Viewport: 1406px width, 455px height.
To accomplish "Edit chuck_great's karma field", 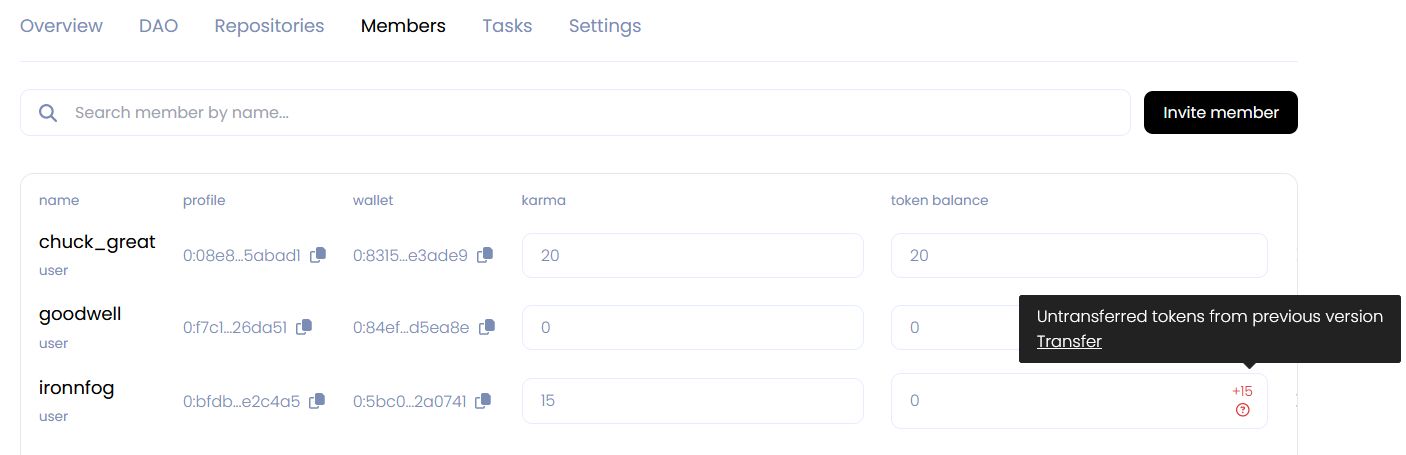I will [692, 256].
